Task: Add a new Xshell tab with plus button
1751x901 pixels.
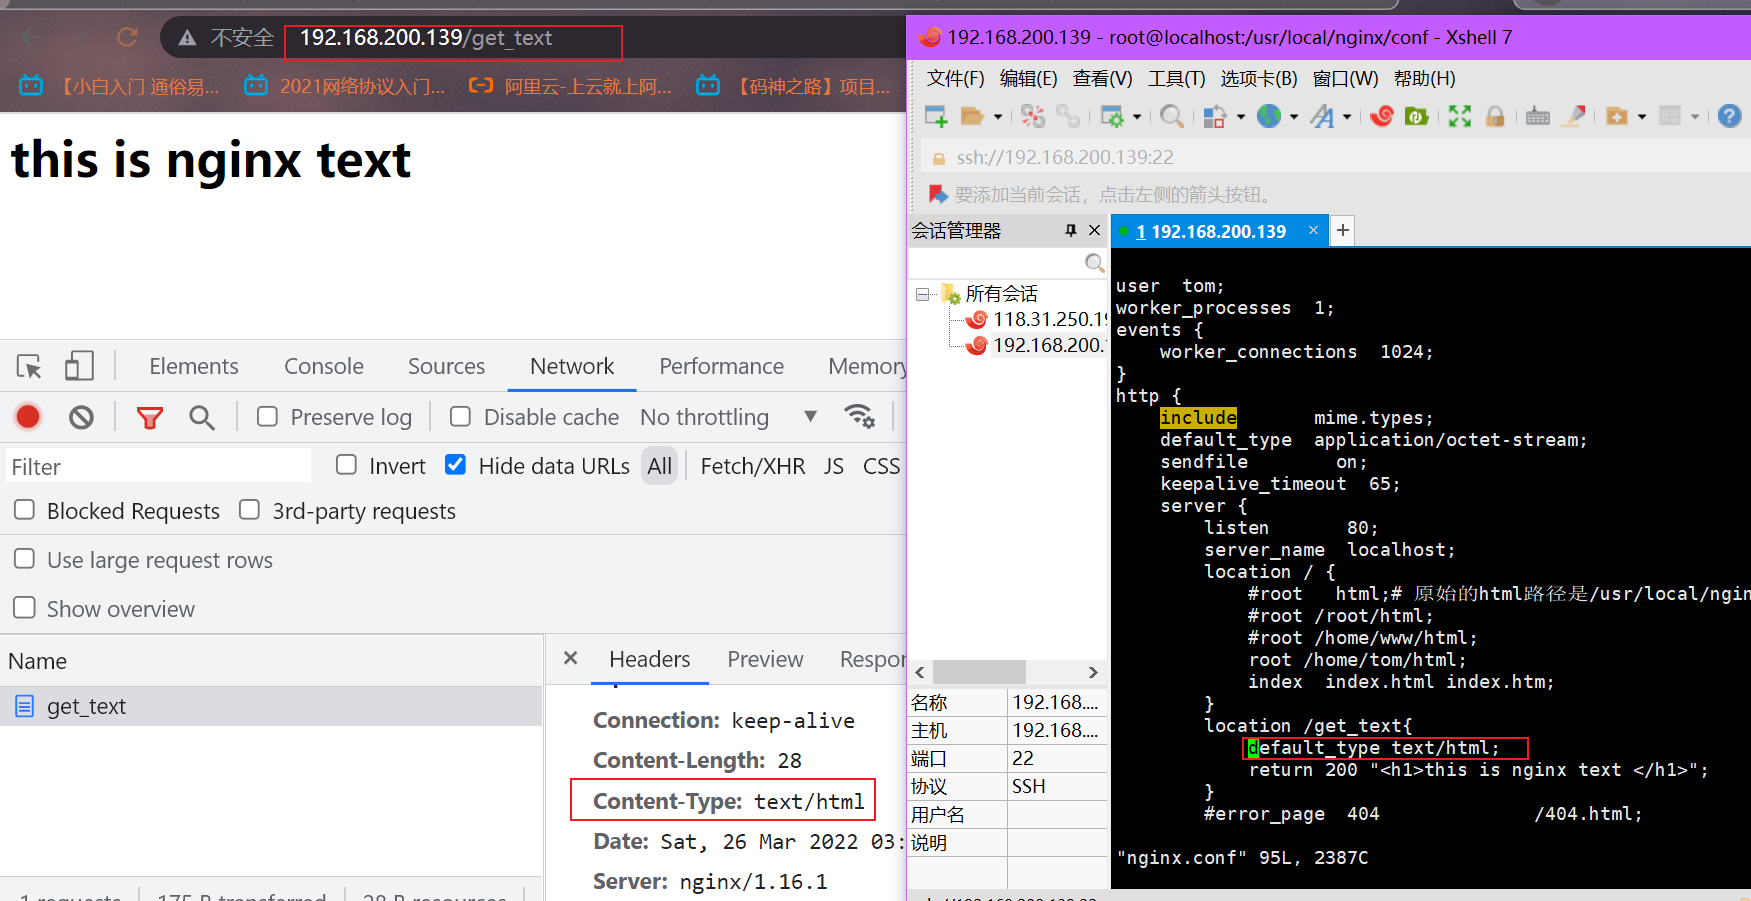Action: [1343, 231]
